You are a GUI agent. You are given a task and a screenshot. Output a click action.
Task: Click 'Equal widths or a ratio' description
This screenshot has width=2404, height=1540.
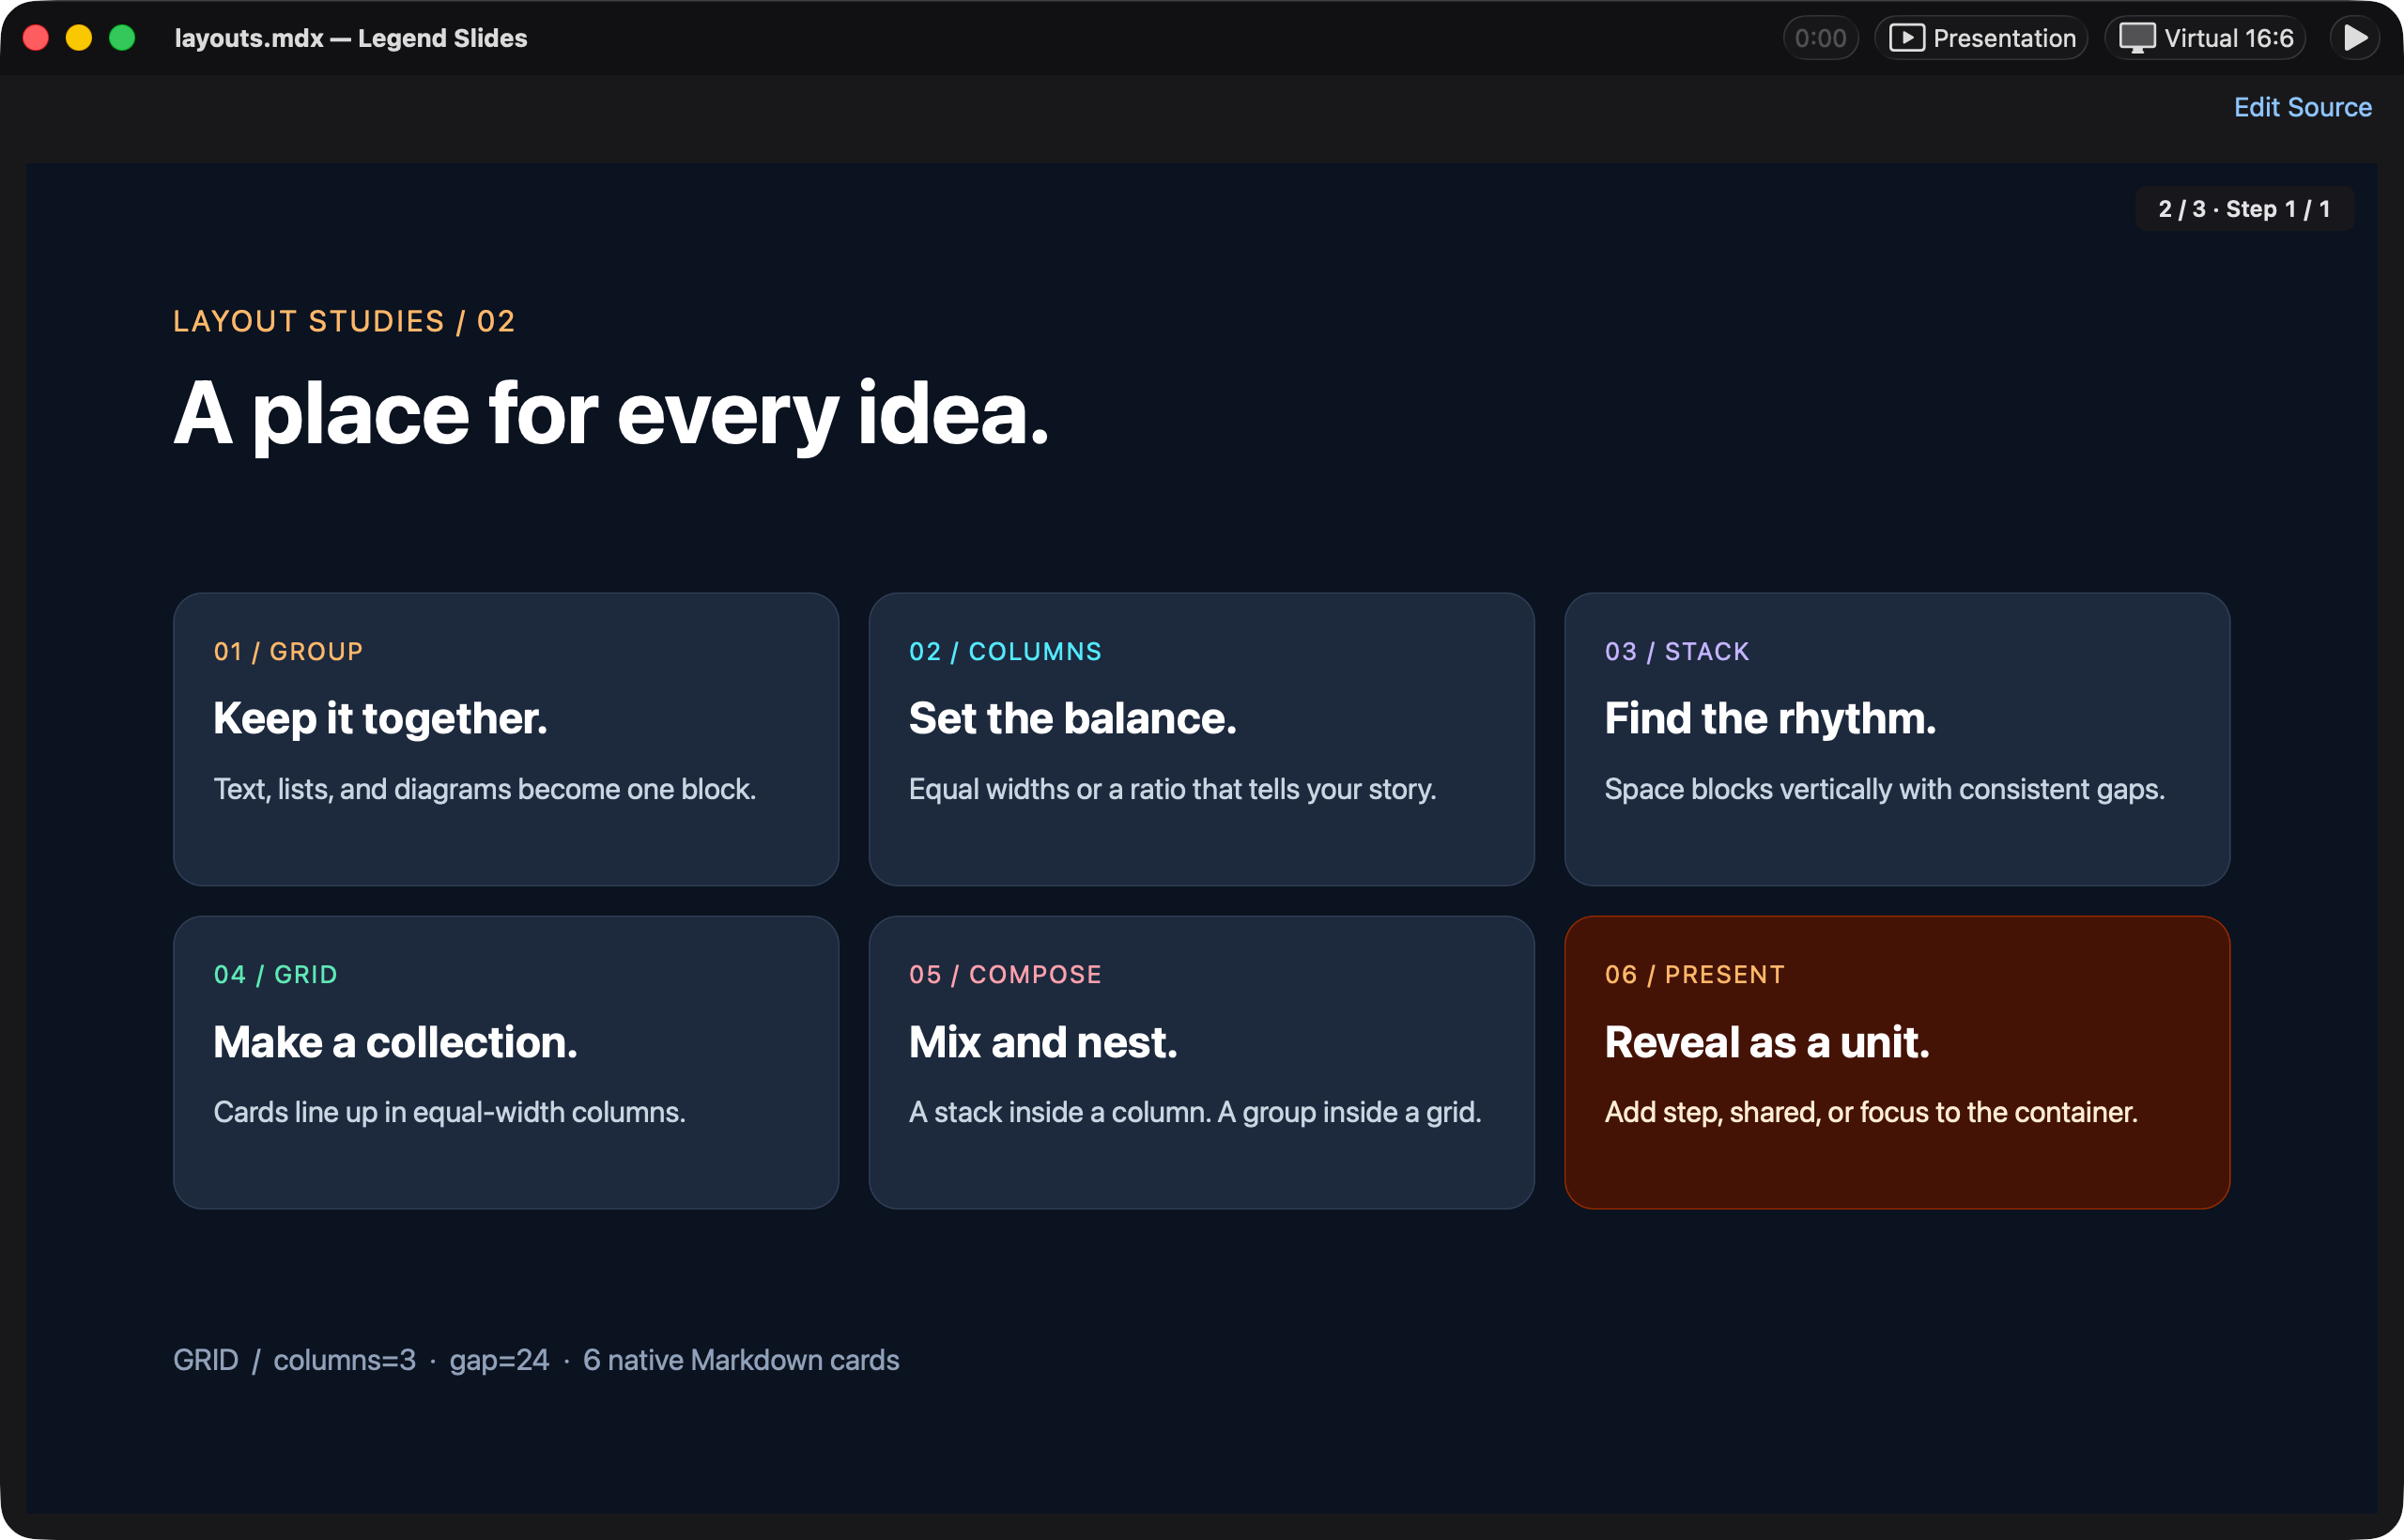[1172, 789]
